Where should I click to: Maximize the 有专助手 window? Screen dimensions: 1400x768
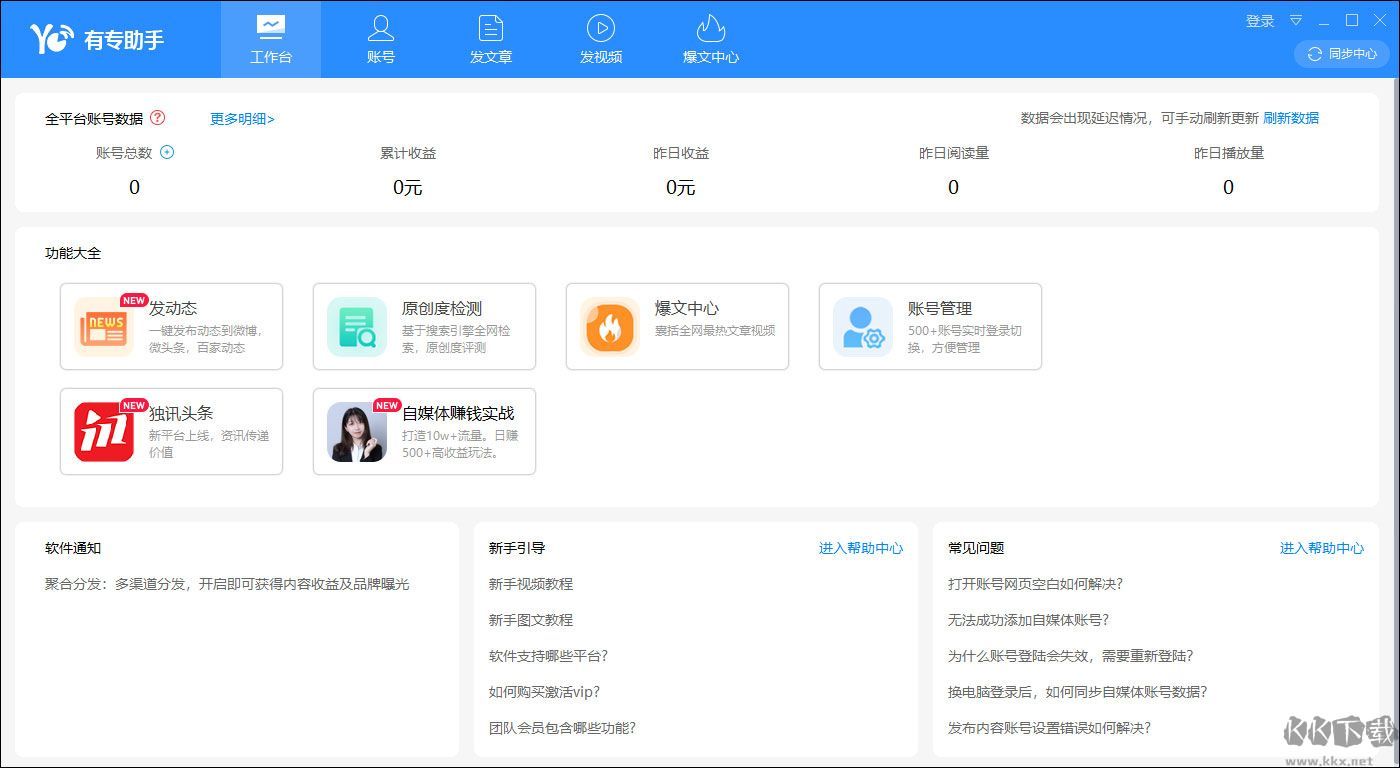pos(1352,21)
